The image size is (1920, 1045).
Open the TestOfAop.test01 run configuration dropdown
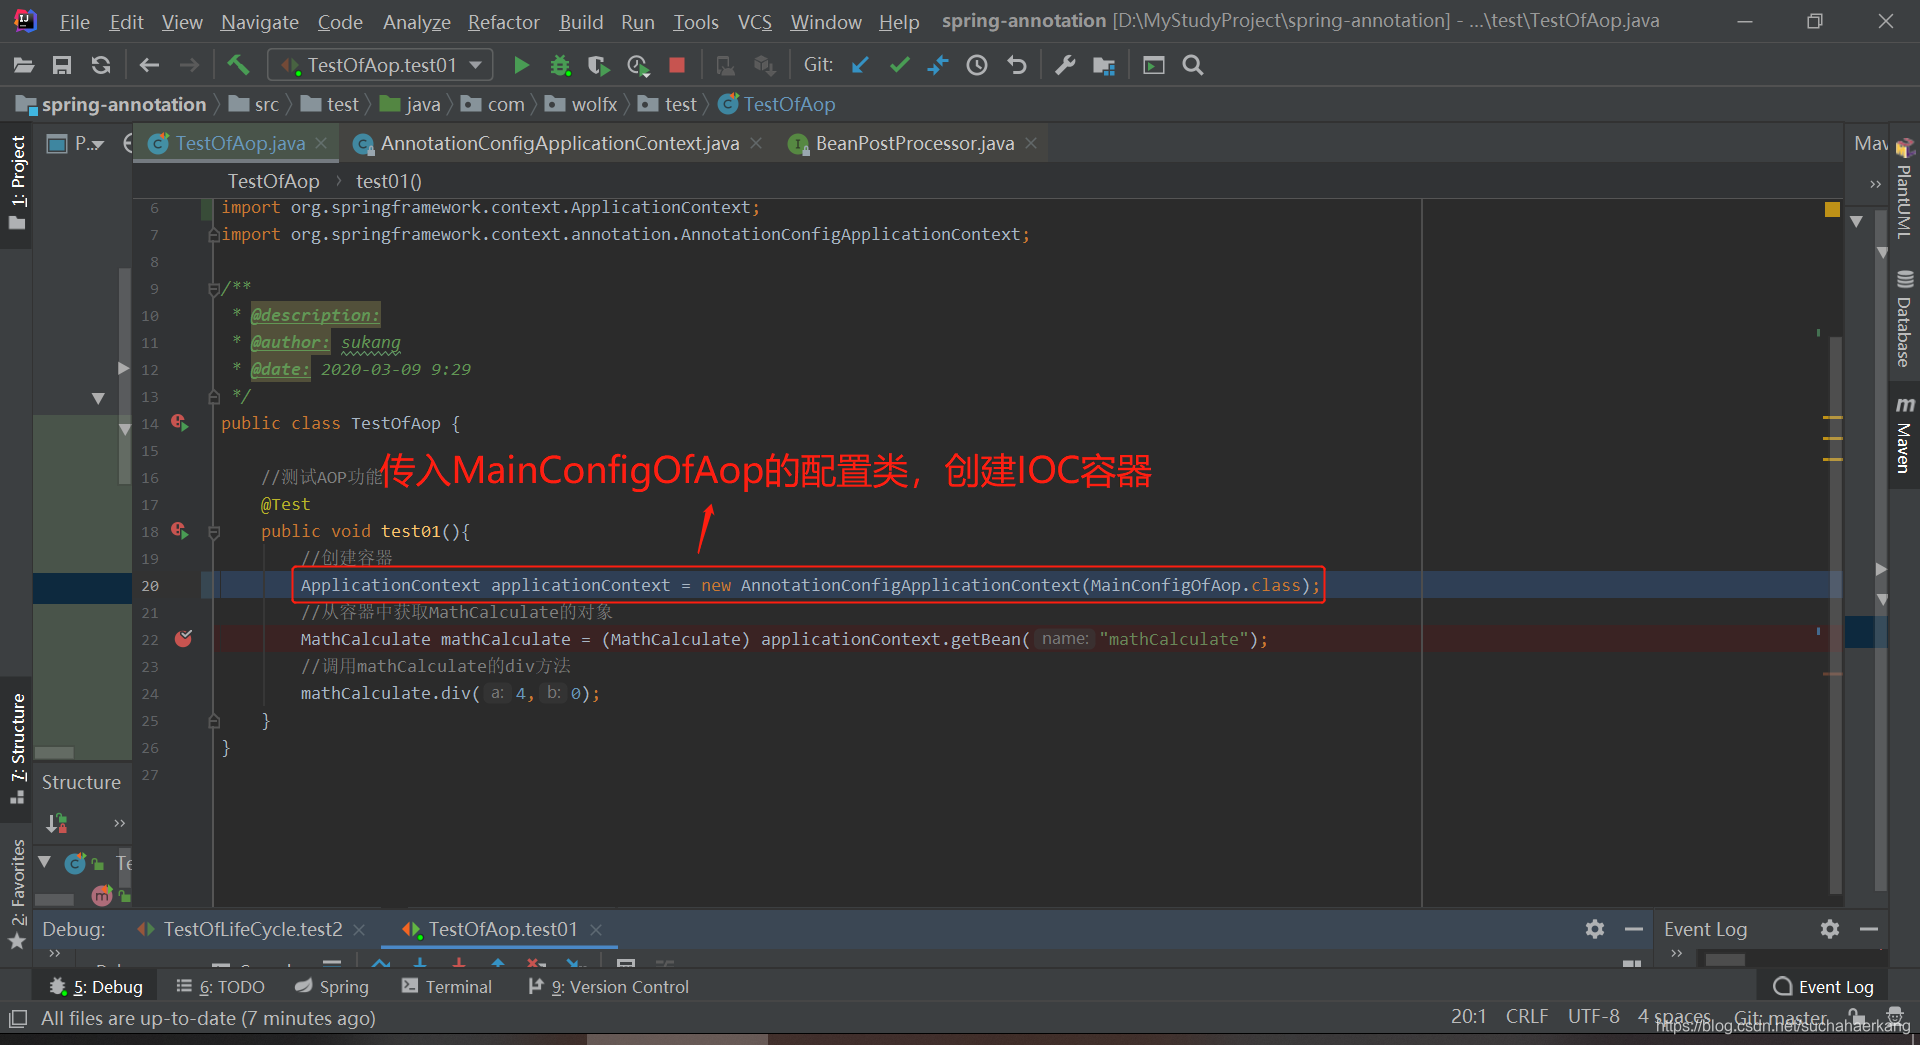click(381, 65)
